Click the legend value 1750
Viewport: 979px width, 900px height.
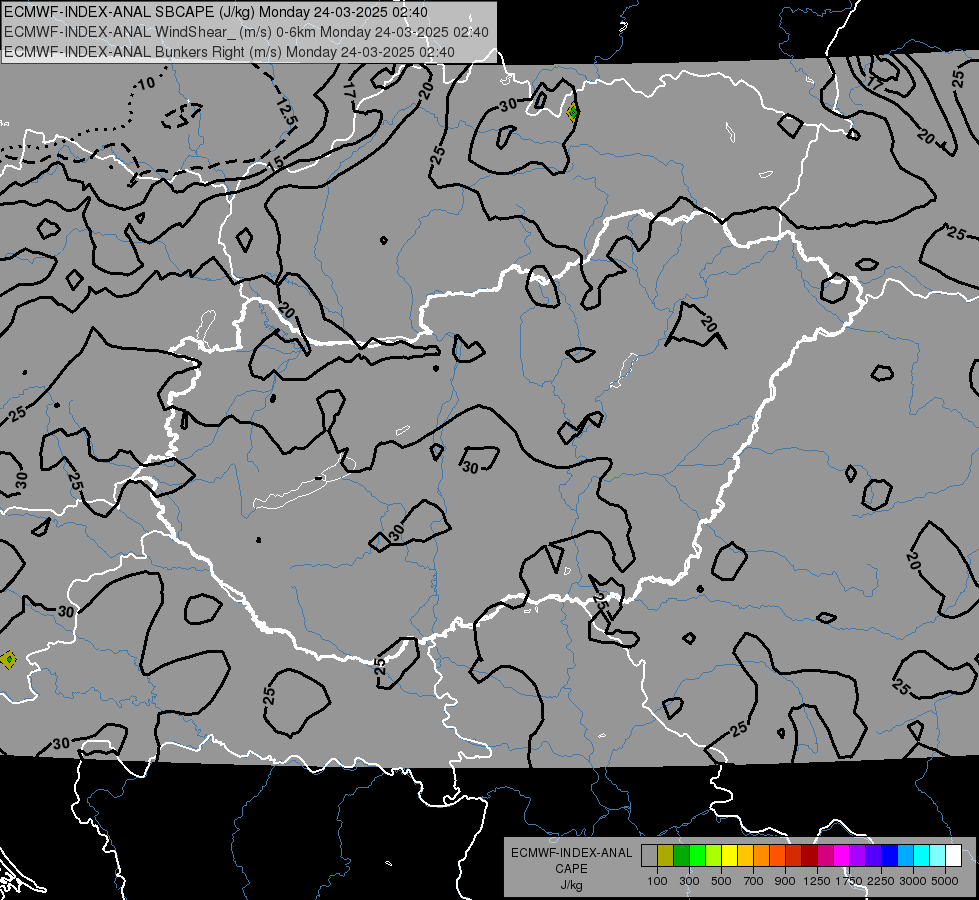pyautogui.click(x=849, y=881)
